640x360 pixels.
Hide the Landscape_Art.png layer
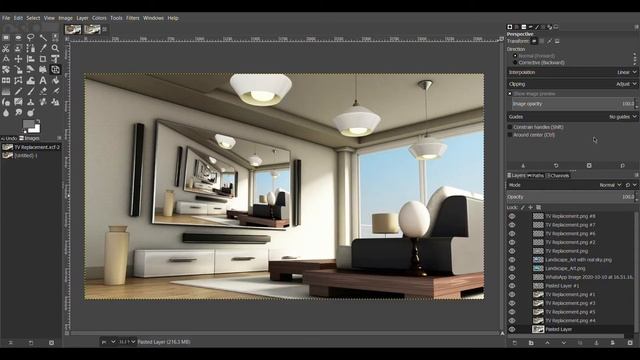tap(512, 268)
